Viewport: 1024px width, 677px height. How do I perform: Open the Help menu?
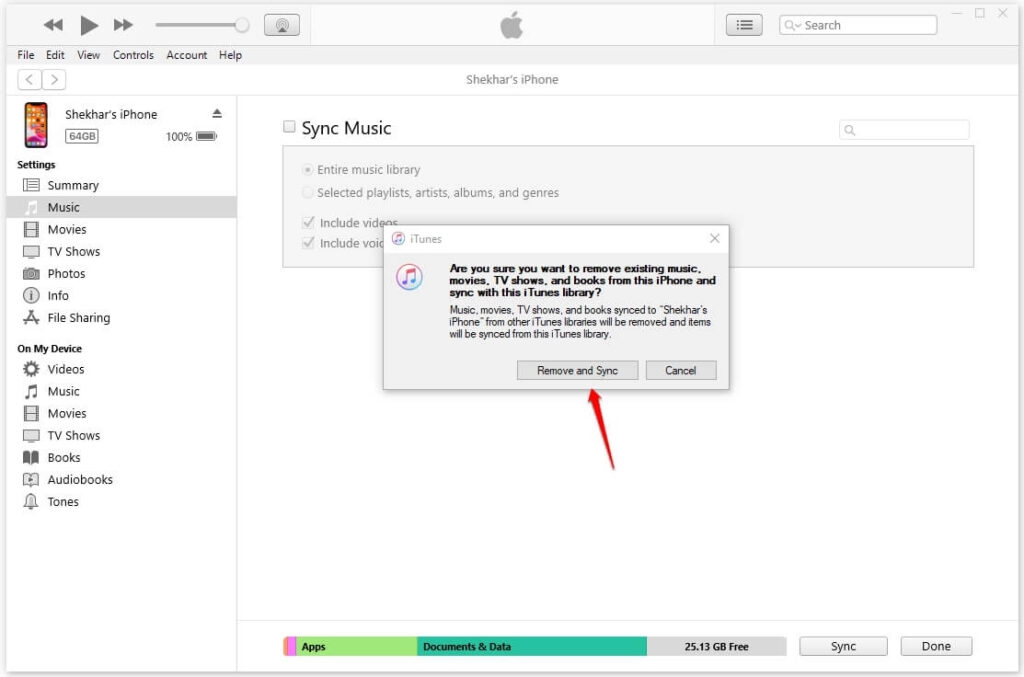pos(230,55)
